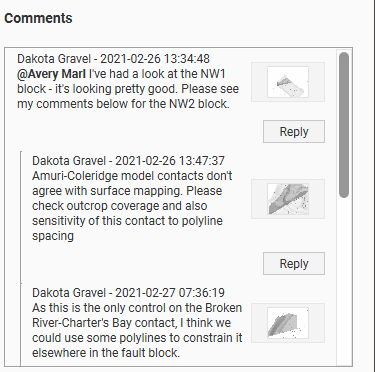This screenshot has height=372, width=375.
Task: Click Dakota Gravel's name on third comment
Action: [69, 293]
